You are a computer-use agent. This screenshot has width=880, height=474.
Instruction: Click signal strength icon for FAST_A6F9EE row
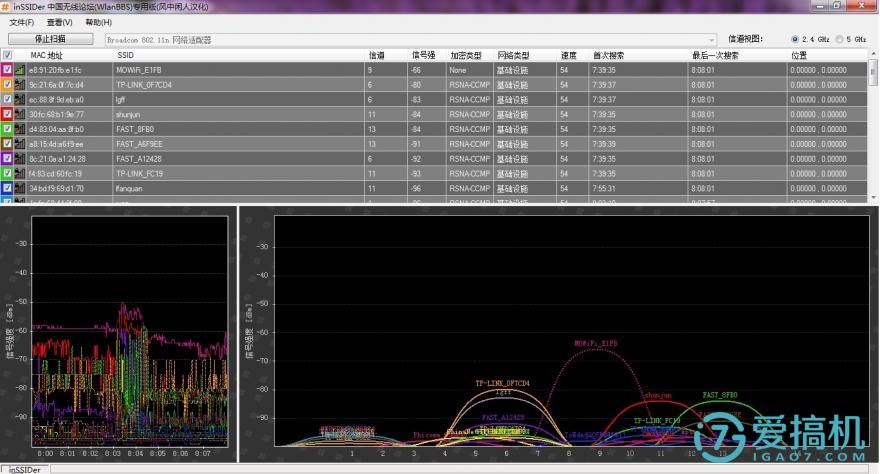20,144
